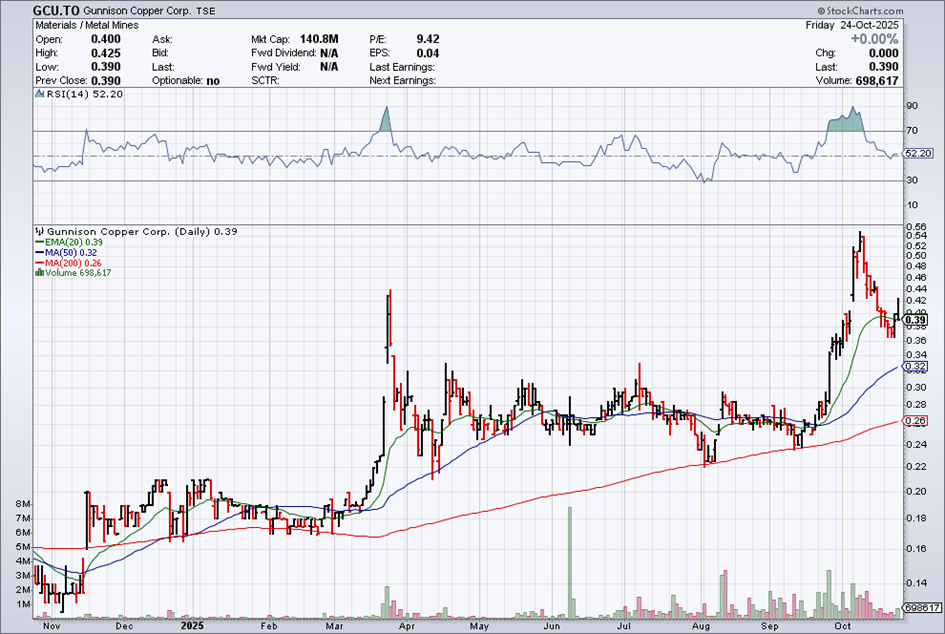Click the 8M volume axis label
The image size is (945, 634).
[x=23, y=504]
